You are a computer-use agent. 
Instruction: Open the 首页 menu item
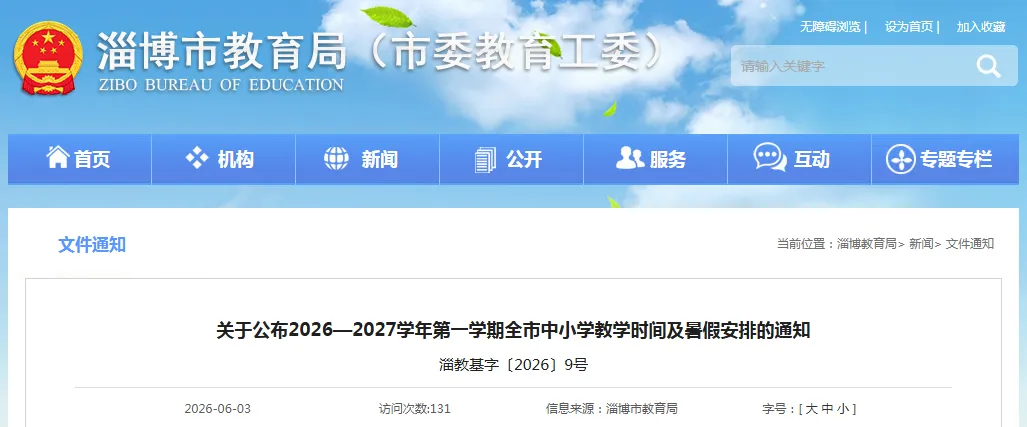click(x=79, y=159)
